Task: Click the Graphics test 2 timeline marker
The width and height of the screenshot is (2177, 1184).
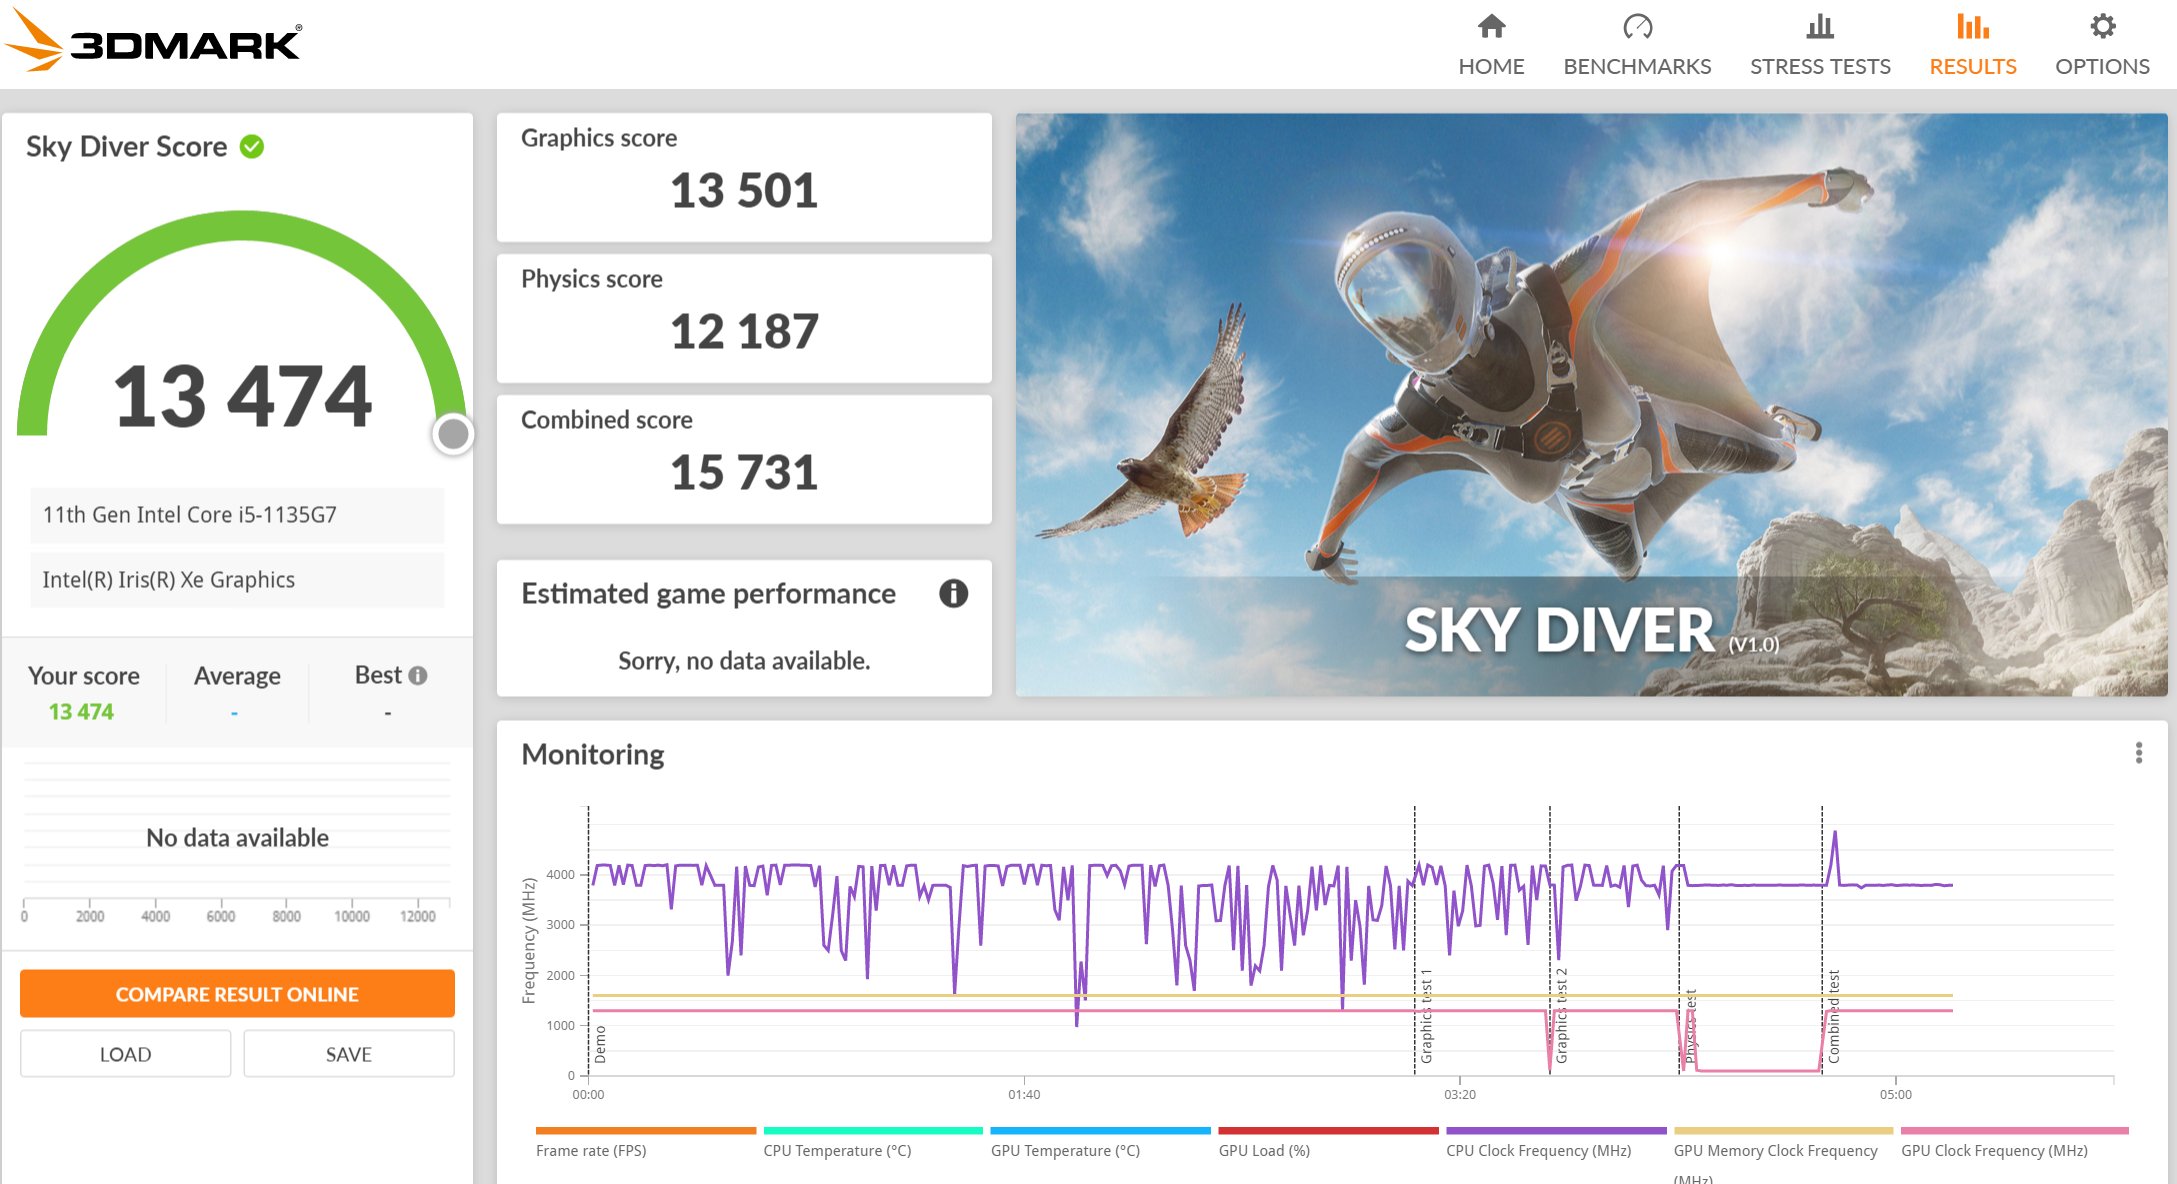Action: 1561,1016
